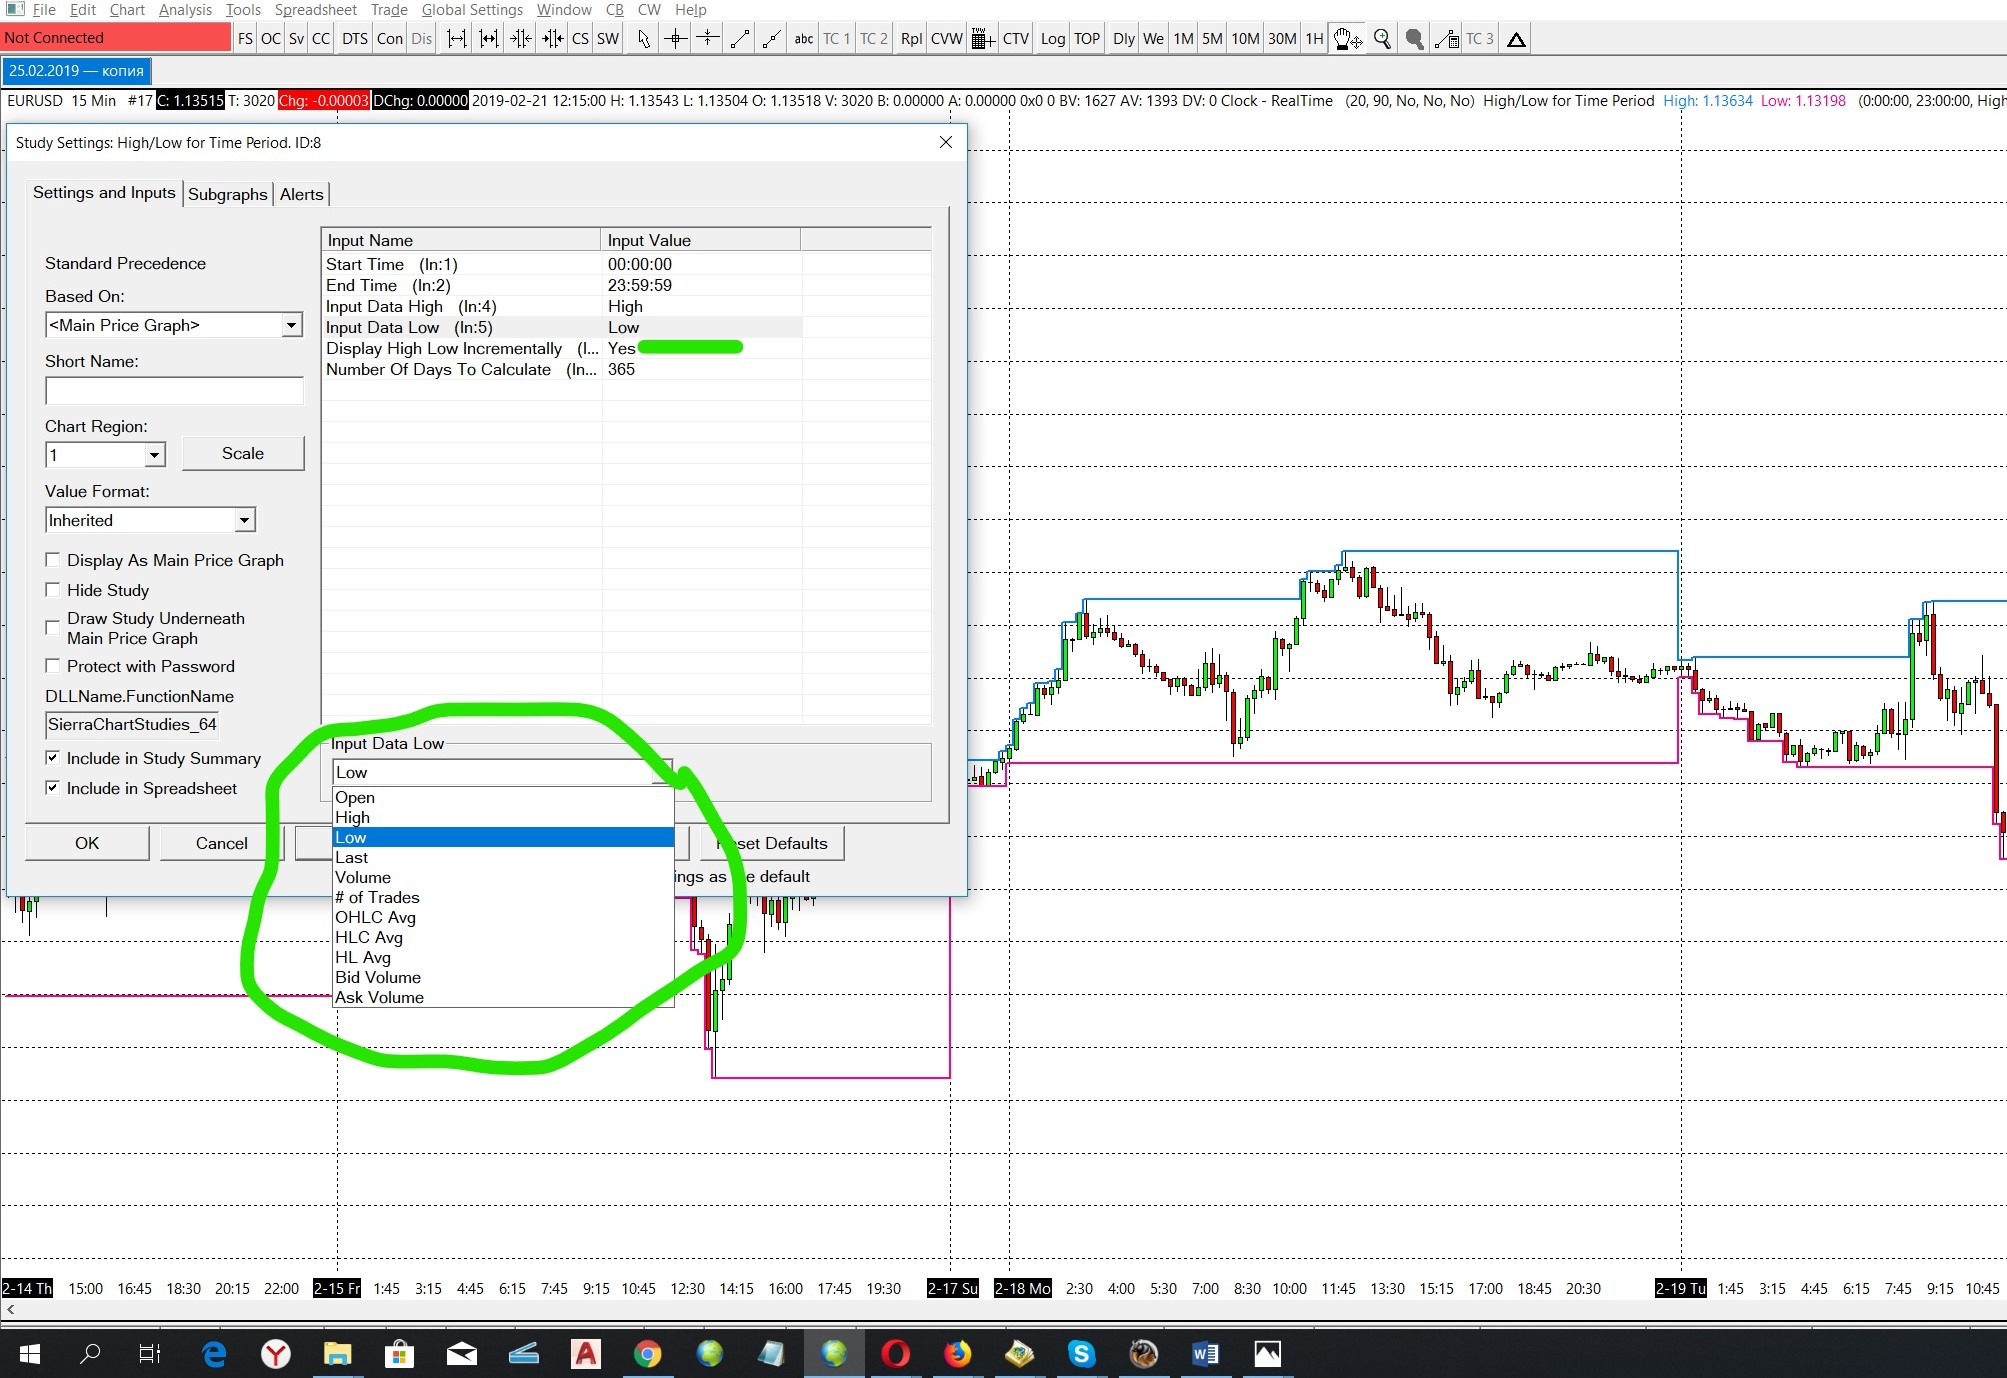Click the Scale button
Screen dimensions: 2007x1378
click(x=243, y=453)
